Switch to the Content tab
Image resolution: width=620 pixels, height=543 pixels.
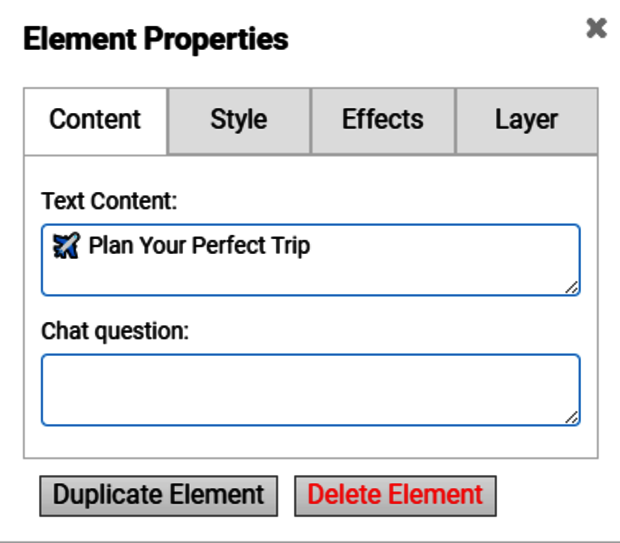[95, 120]
